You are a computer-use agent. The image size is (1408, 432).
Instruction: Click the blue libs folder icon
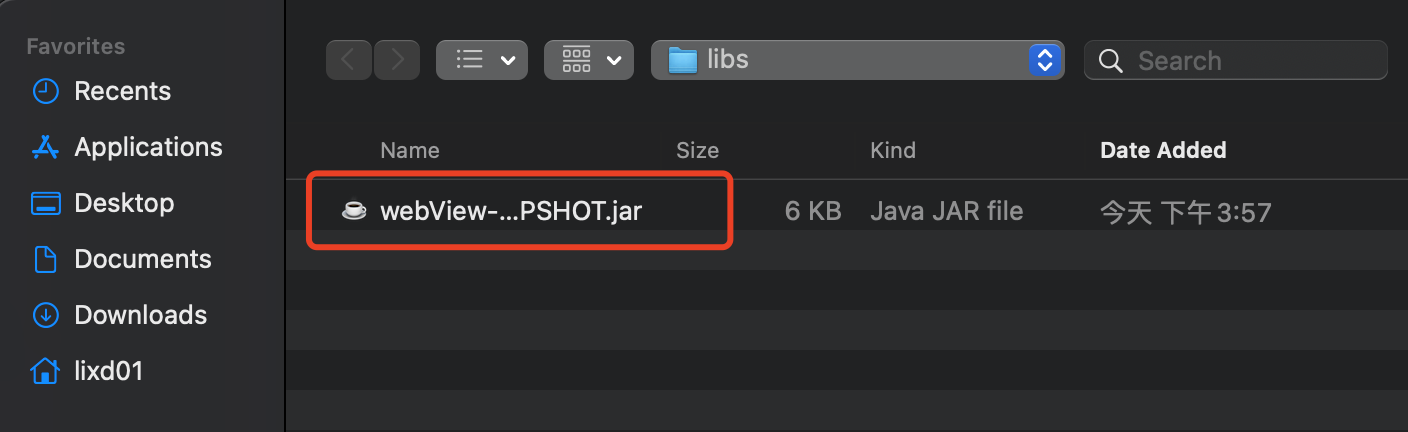[x=682, y=60]
